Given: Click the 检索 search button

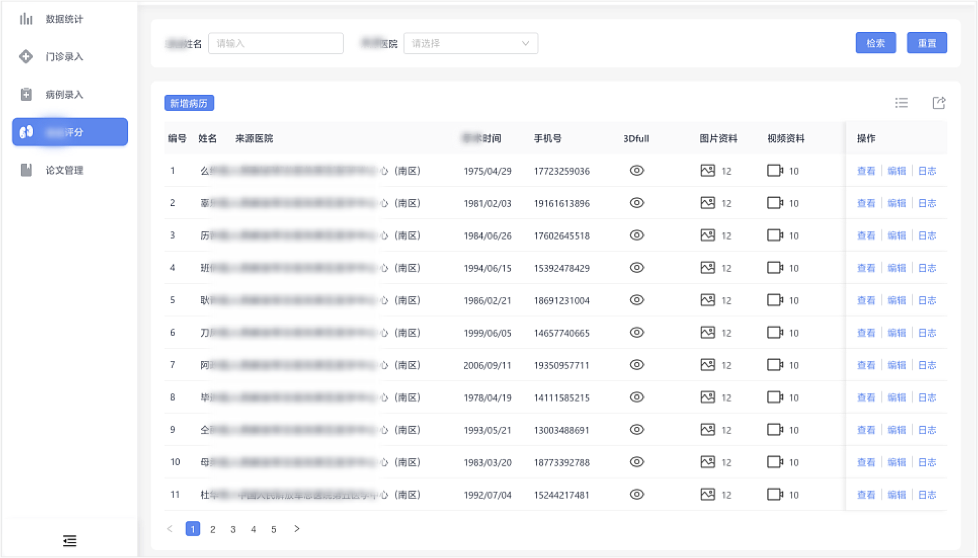Looking at the screenshot, I should (x=875, y=43).
